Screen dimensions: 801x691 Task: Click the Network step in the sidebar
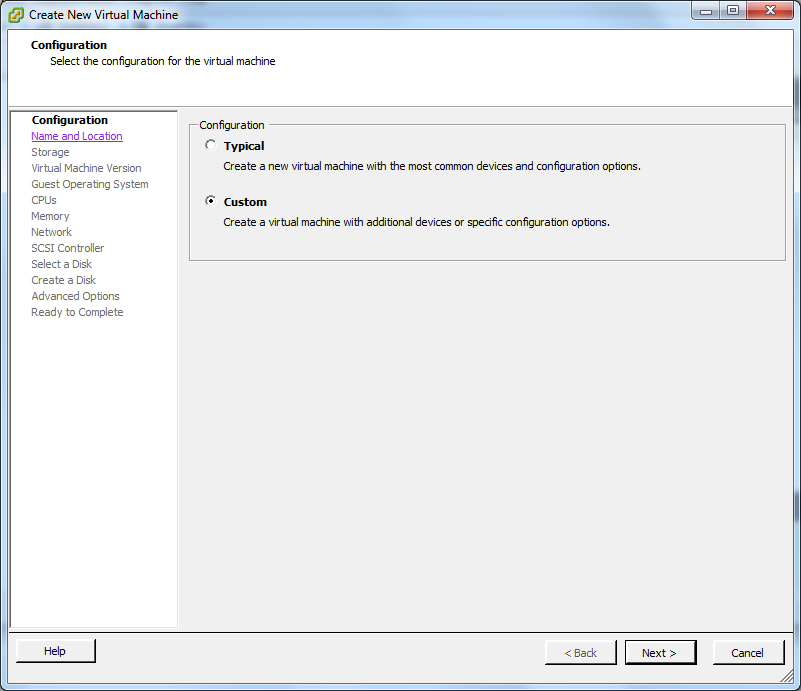(52, 232)
